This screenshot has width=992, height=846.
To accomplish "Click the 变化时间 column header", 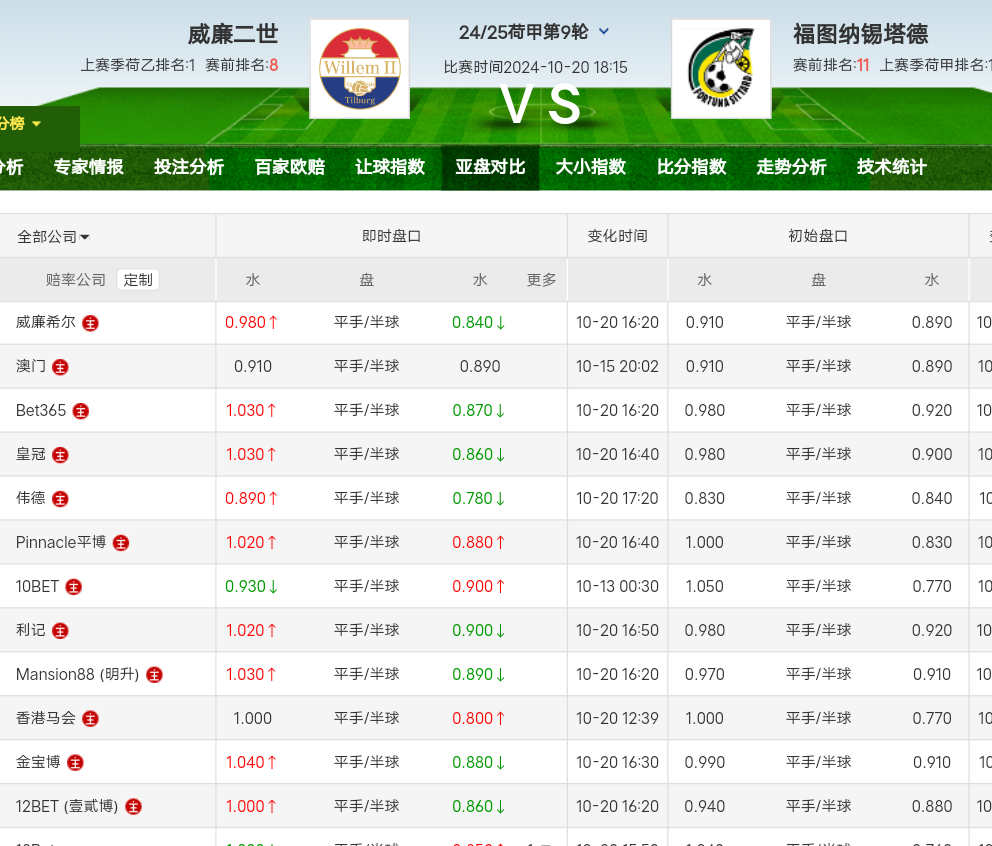I will pos(617,236).
